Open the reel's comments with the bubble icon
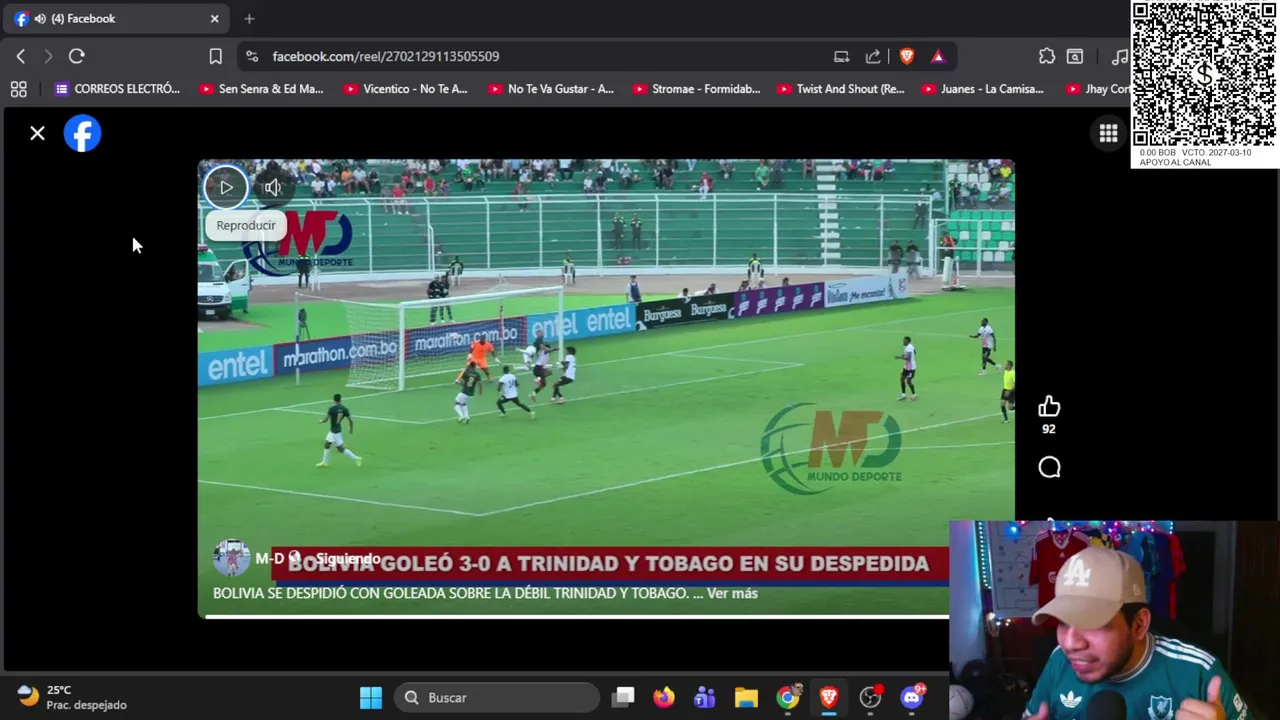 tap(1049, 467)
